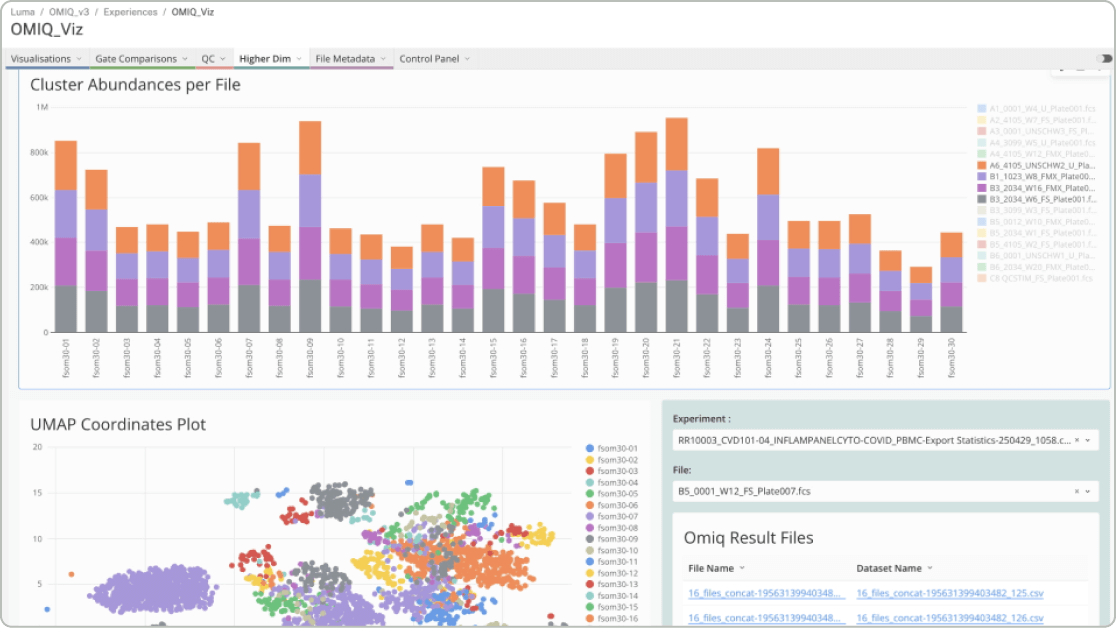Switch to the Higher Dim tab
Image resolution: width=1116 pixels, height=628 pixels.
tap(265, 59)
